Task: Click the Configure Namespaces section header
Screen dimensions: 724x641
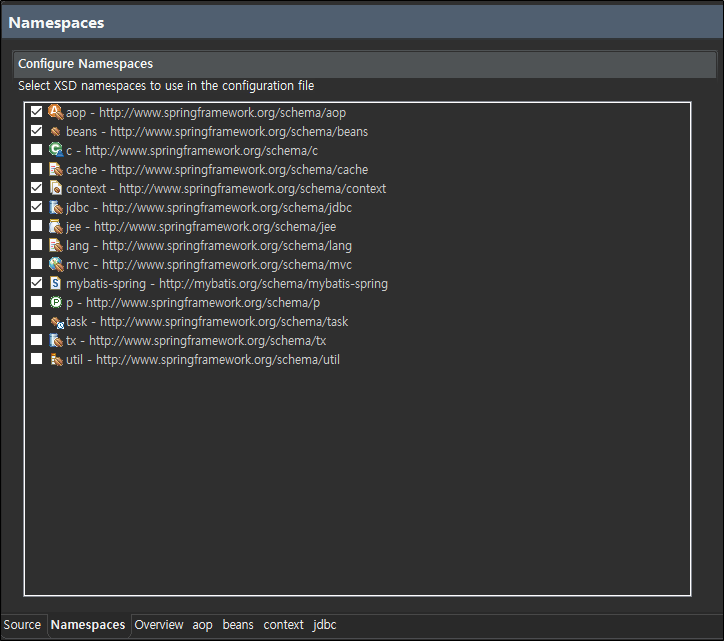Action: tap(365, 64)
